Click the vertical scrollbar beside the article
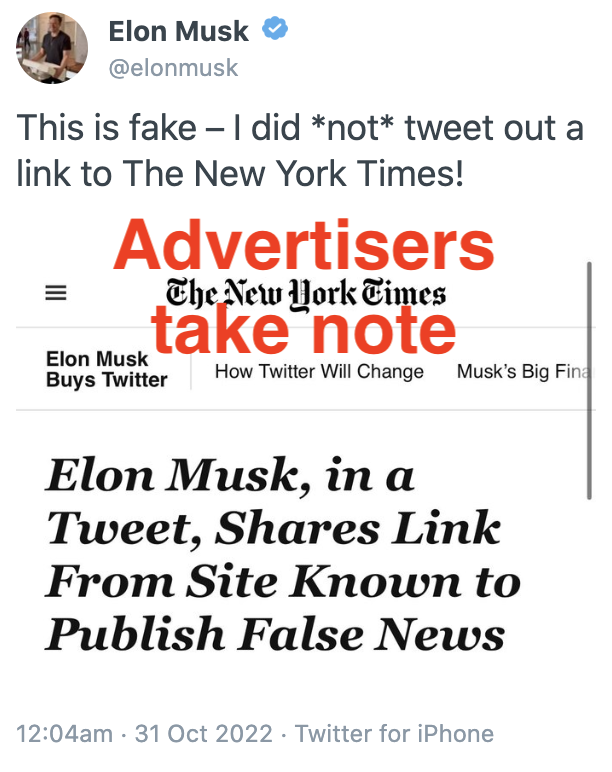This screenshot has height=772, width=612. click(x=589, y=381)
